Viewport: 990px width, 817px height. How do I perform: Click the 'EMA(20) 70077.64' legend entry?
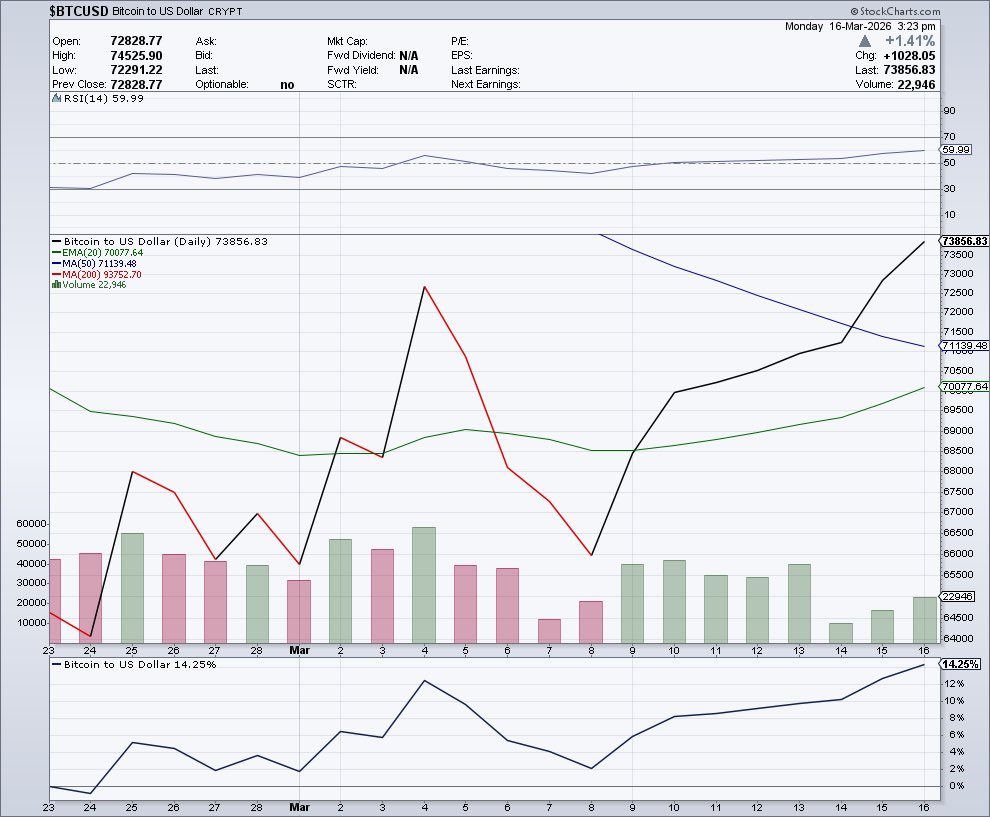point(102,253)
